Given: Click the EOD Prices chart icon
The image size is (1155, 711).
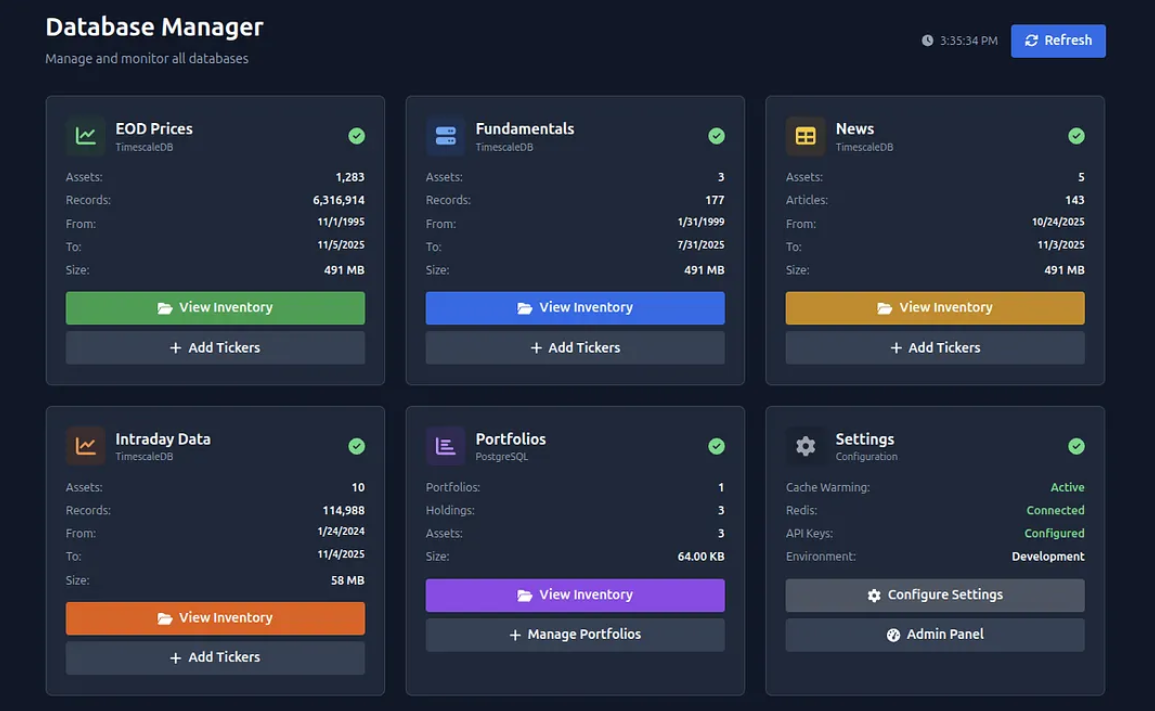Looking at the screenshot, I should 85,136.
